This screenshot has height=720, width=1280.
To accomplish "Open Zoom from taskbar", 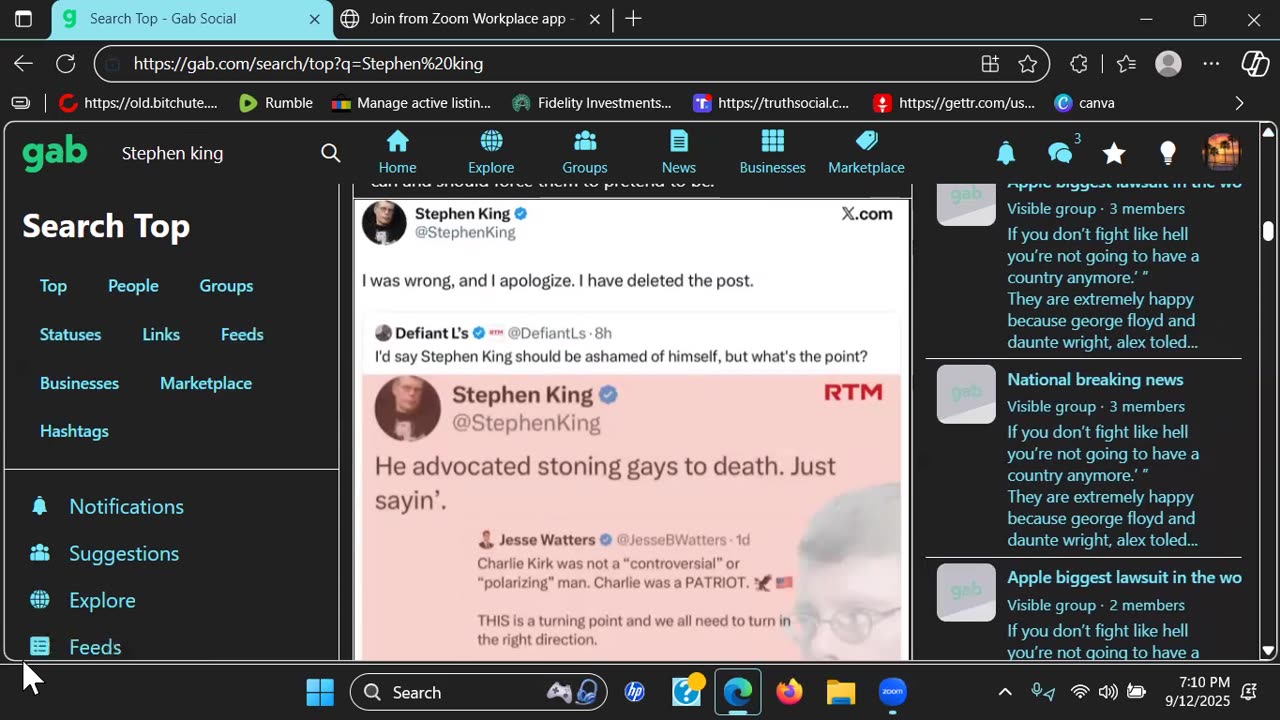I will 892,692.
